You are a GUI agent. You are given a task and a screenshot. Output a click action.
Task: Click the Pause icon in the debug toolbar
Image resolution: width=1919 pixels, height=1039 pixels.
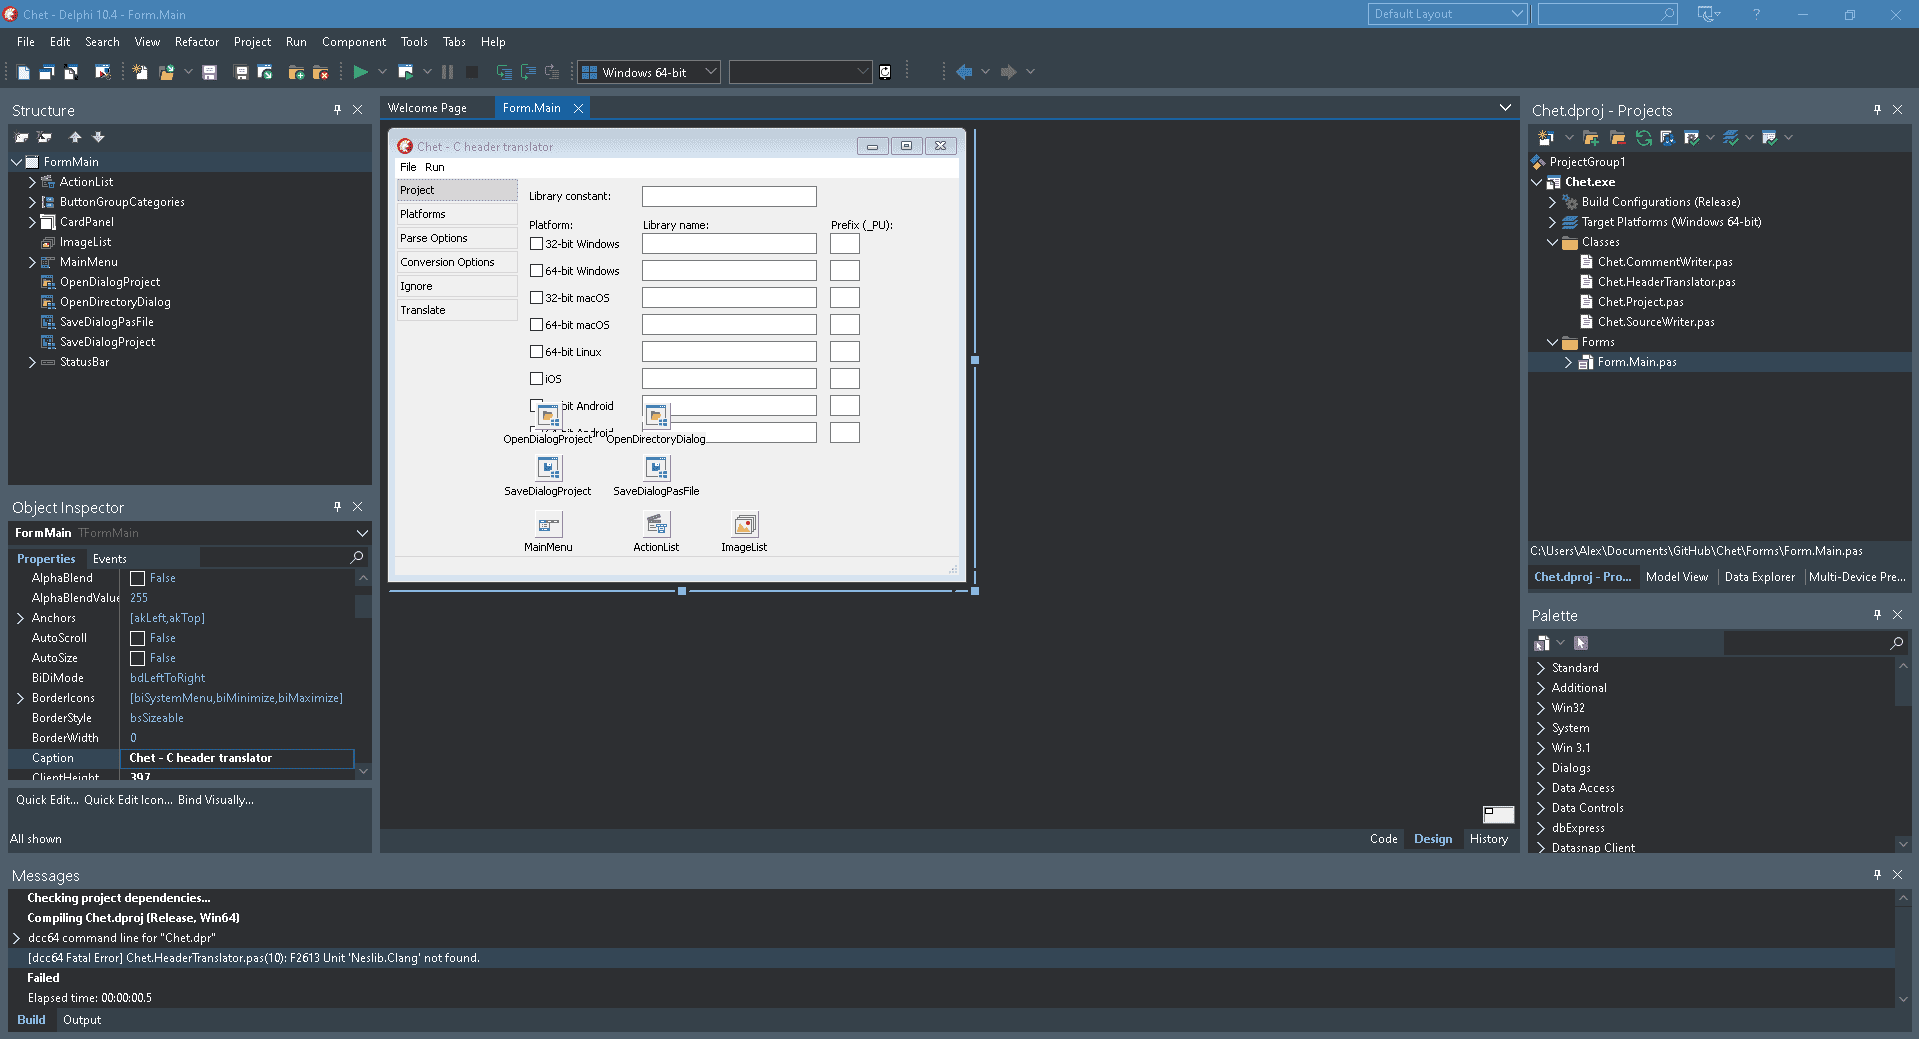pyautogui.click(x=447, y=72)
